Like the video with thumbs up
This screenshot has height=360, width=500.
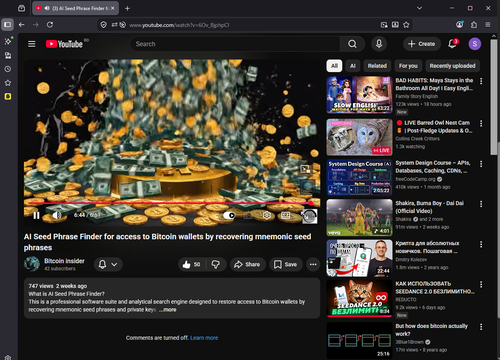tap(192, 264)
